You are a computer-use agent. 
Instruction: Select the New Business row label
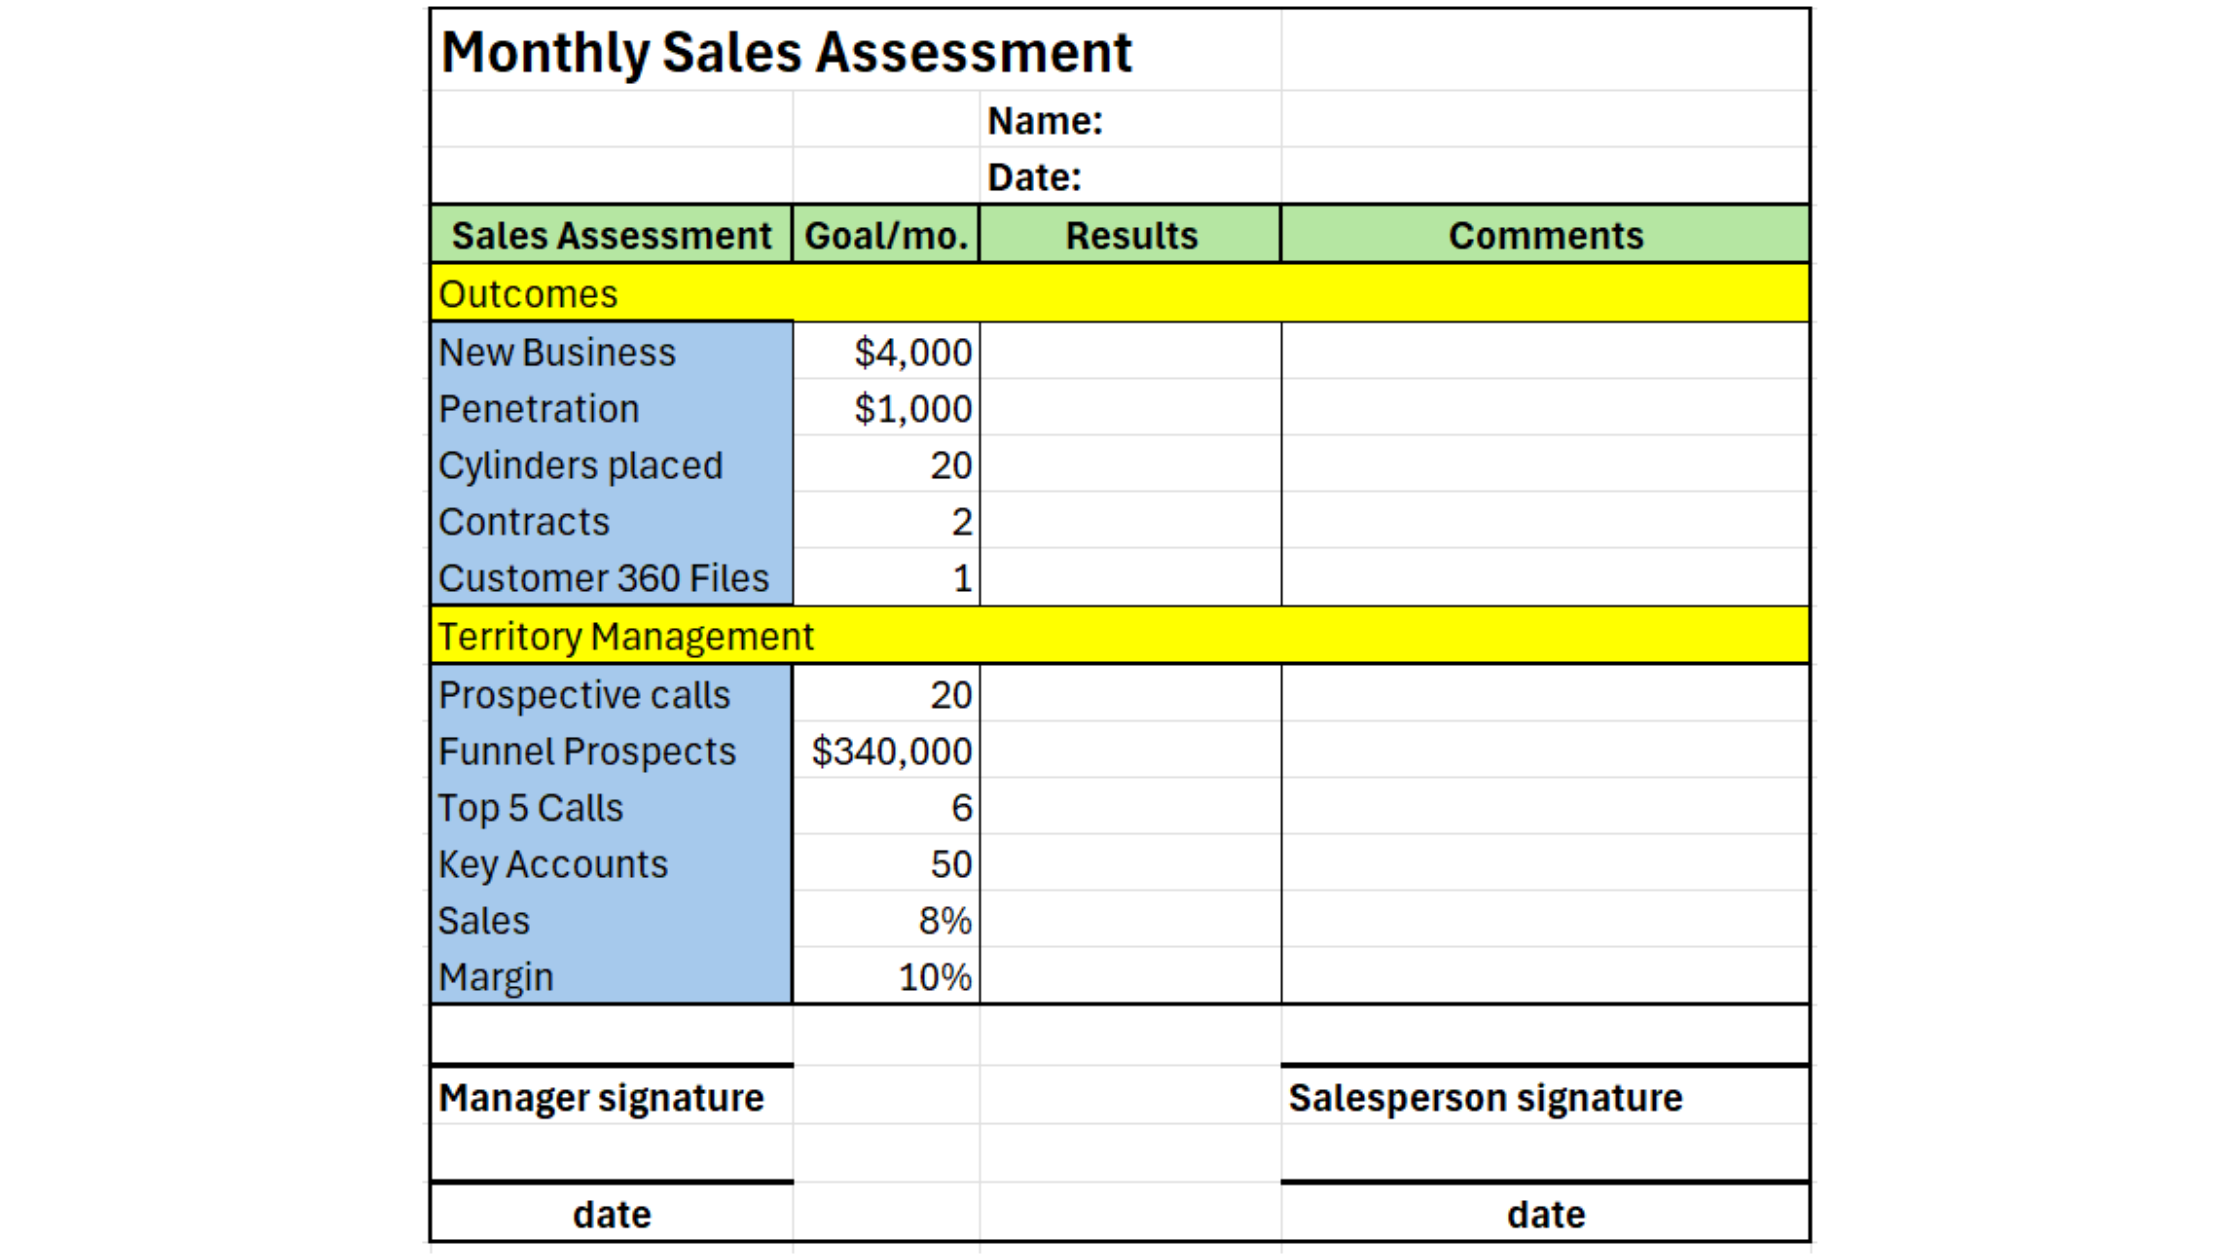[x=611, y=352]
